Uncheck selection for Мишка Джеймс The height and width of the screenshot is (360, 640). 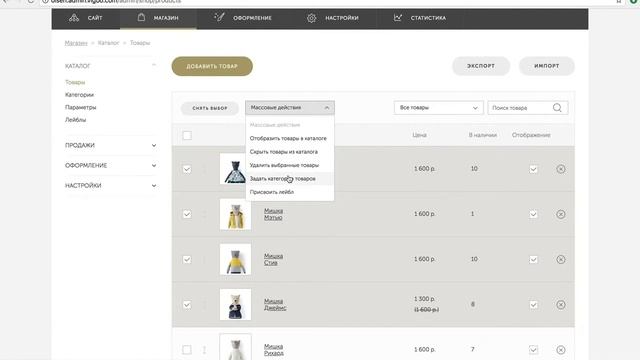point(187,304)
